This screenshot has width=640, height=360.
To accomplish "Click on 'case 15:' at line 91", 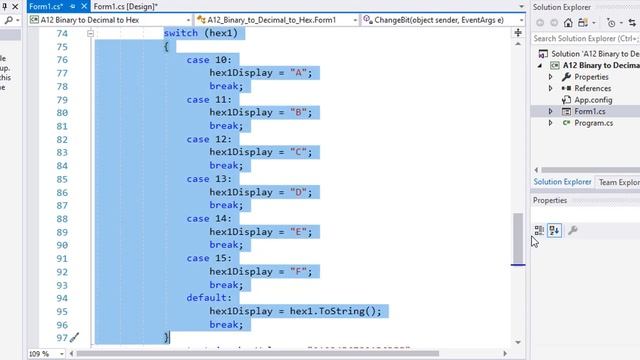I will point(209,258).
